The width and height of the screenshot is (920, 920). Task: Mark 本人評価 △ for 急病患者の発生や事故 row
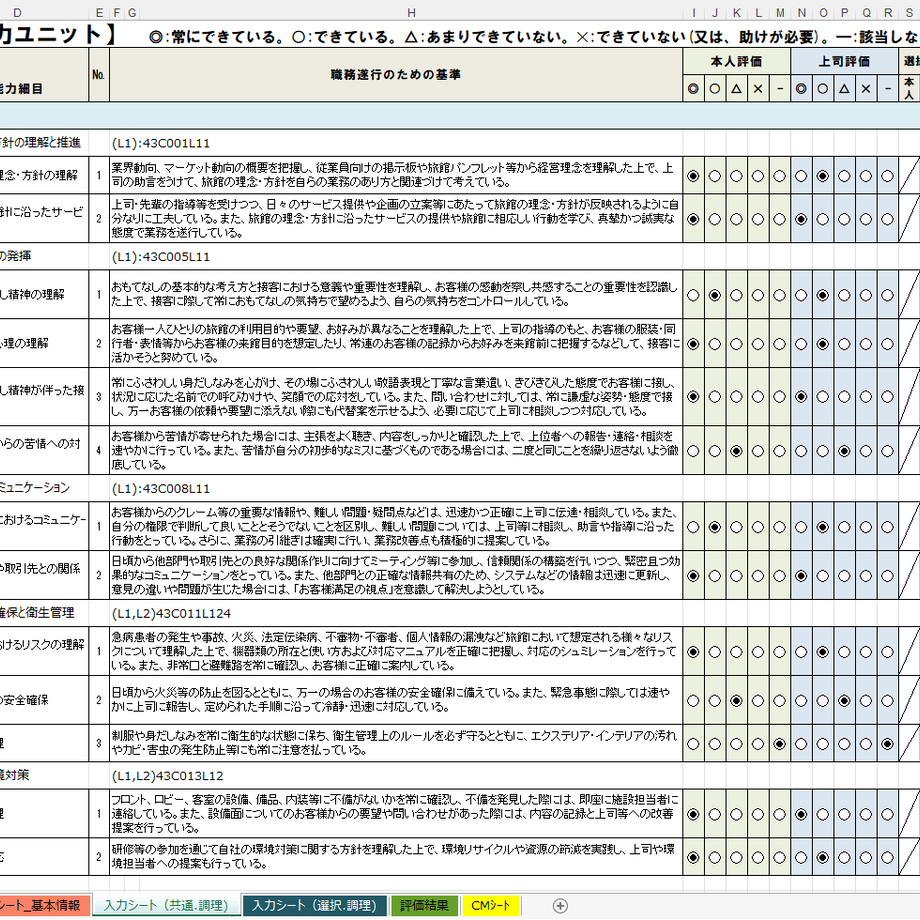736,652
